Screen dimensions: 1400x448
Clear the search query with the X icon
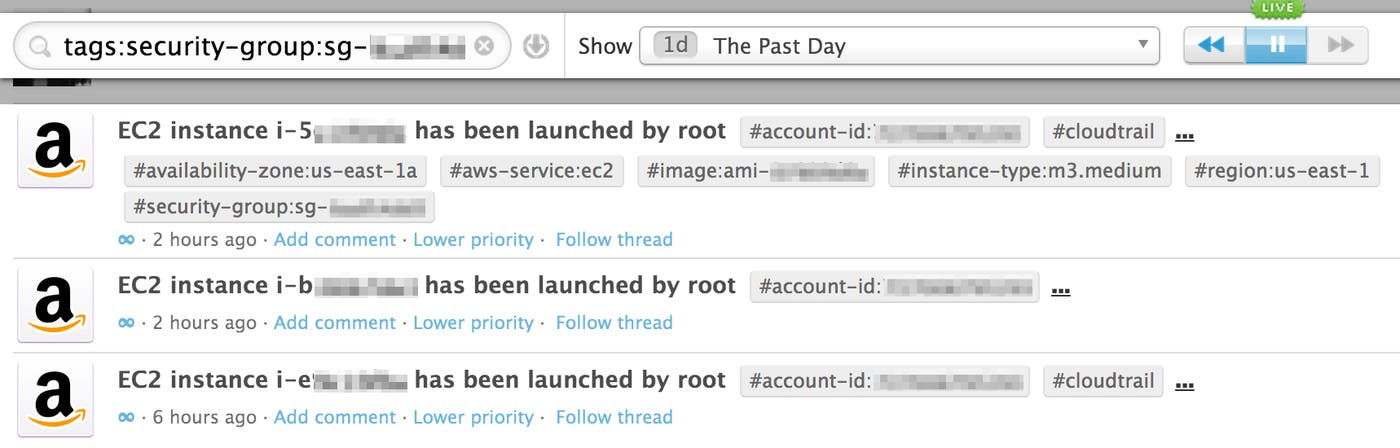[484, 47]
